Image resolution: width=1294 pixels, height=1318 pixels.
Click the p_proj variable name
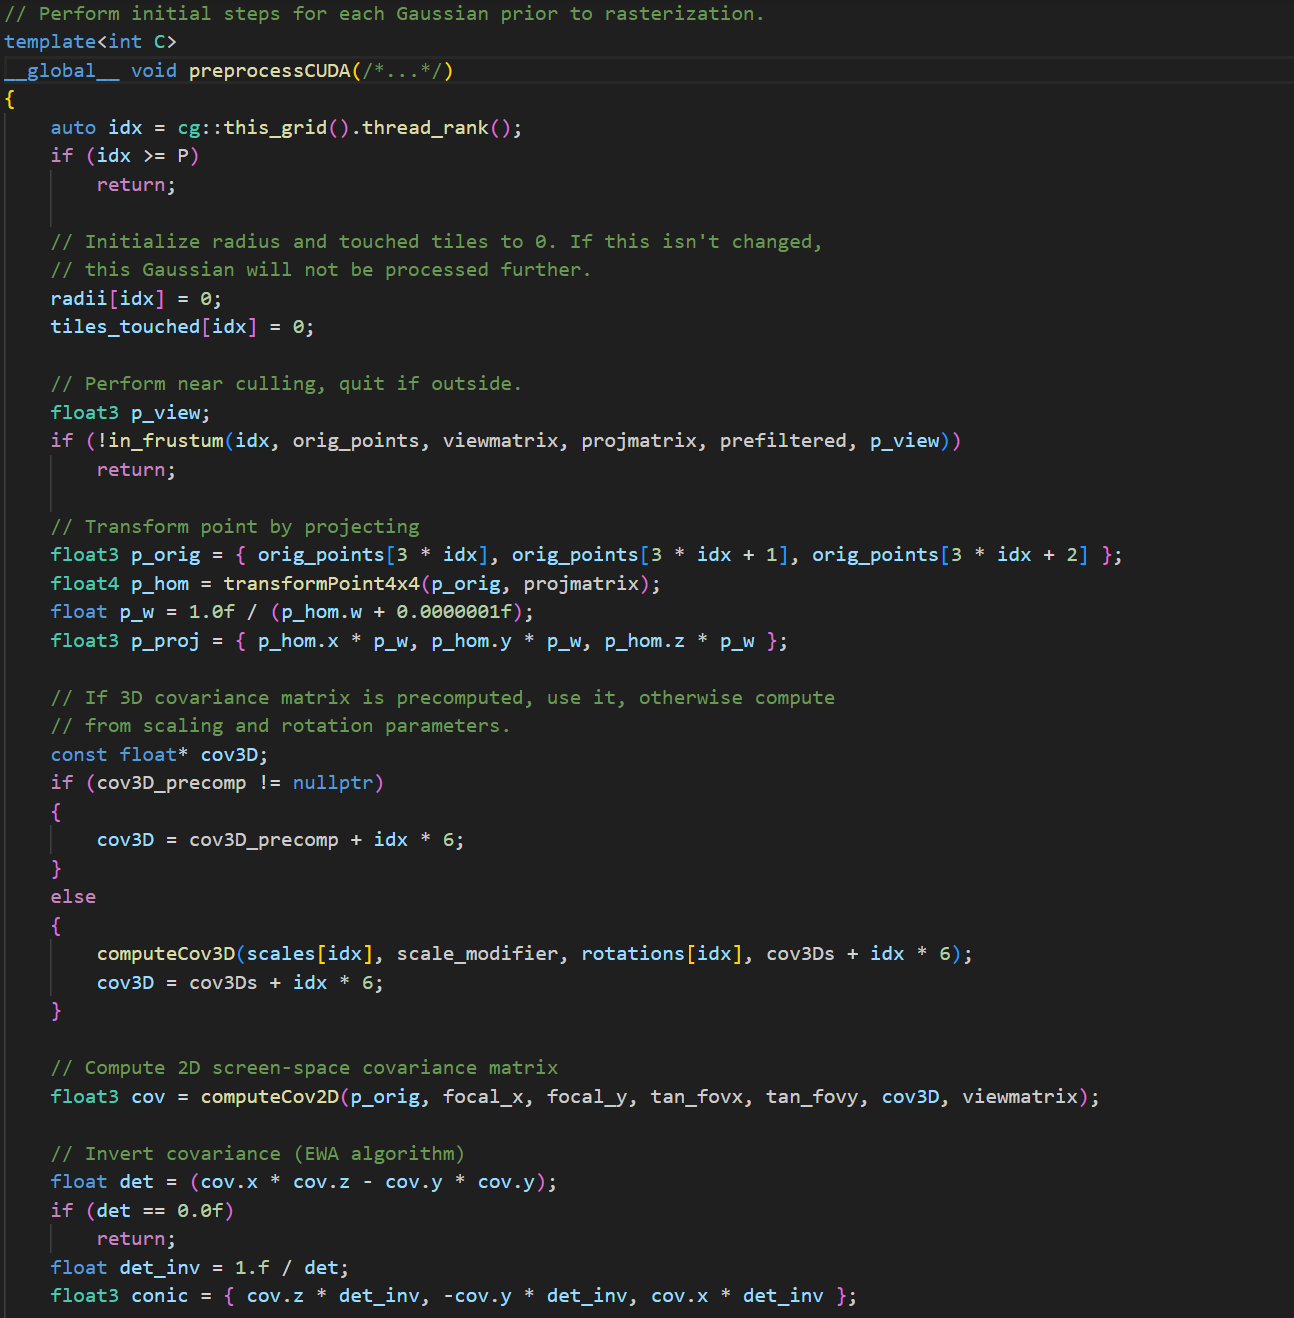point(165,641)
